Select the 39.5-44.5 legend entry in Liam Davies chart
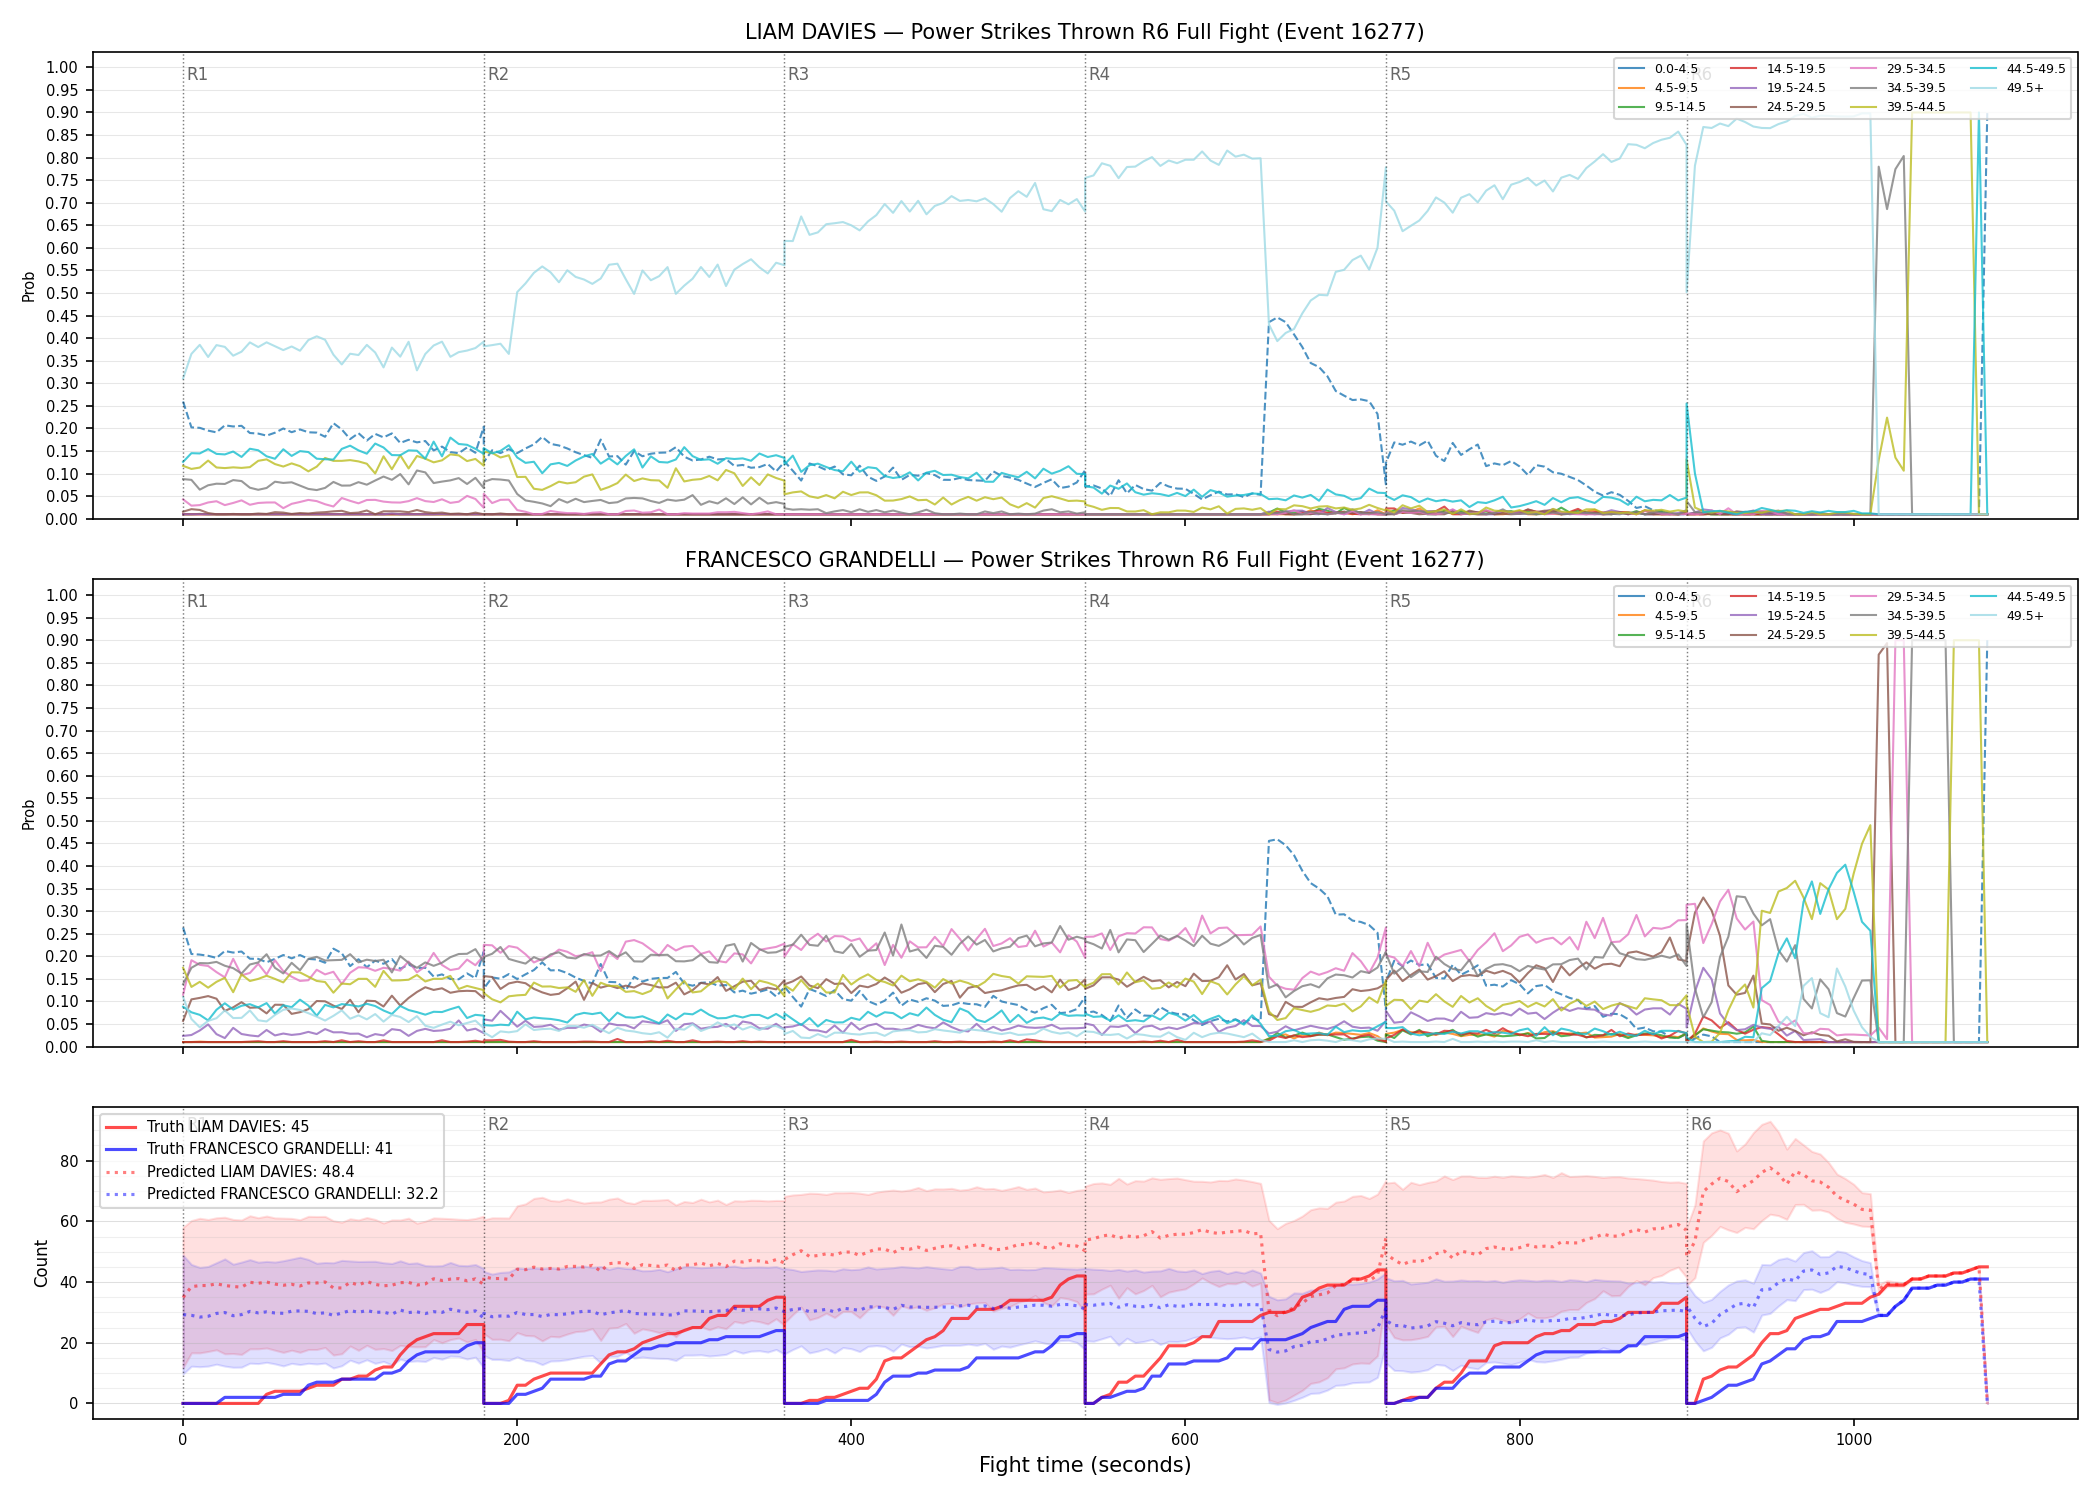2100x1500 pixels. pos(1898,107)
